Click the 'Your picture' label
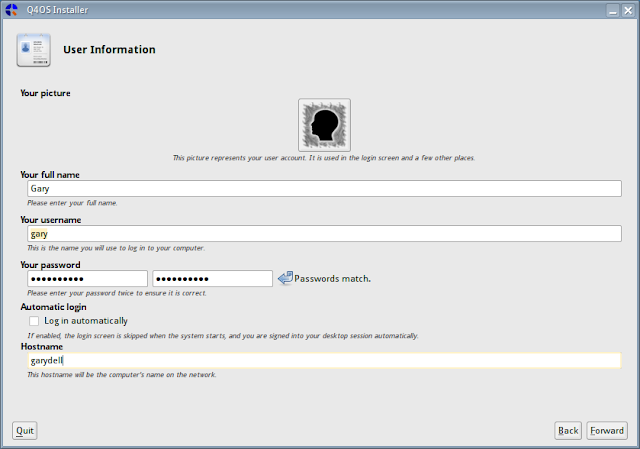640x449 pixels. click(x=45, y=93)
